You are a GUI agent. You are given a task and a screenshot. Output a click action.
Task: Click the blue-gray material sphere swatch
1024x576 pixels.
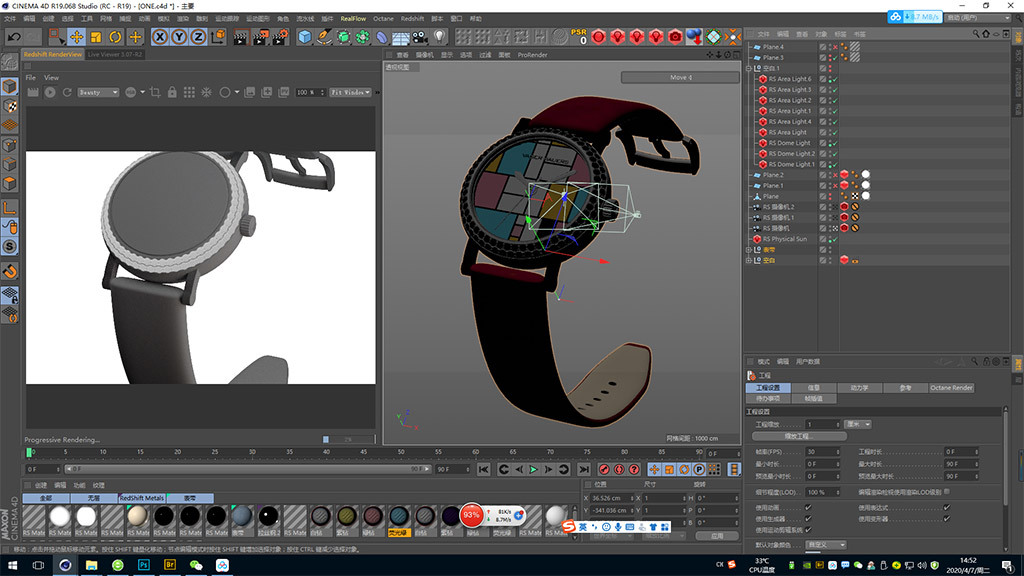(242, 517)
